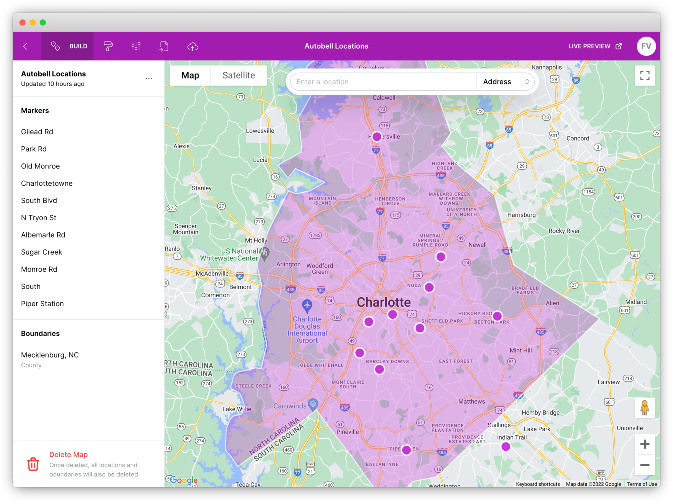673x500 pixels.
Task: Switch to Satellite view
Action: [239, 76]
